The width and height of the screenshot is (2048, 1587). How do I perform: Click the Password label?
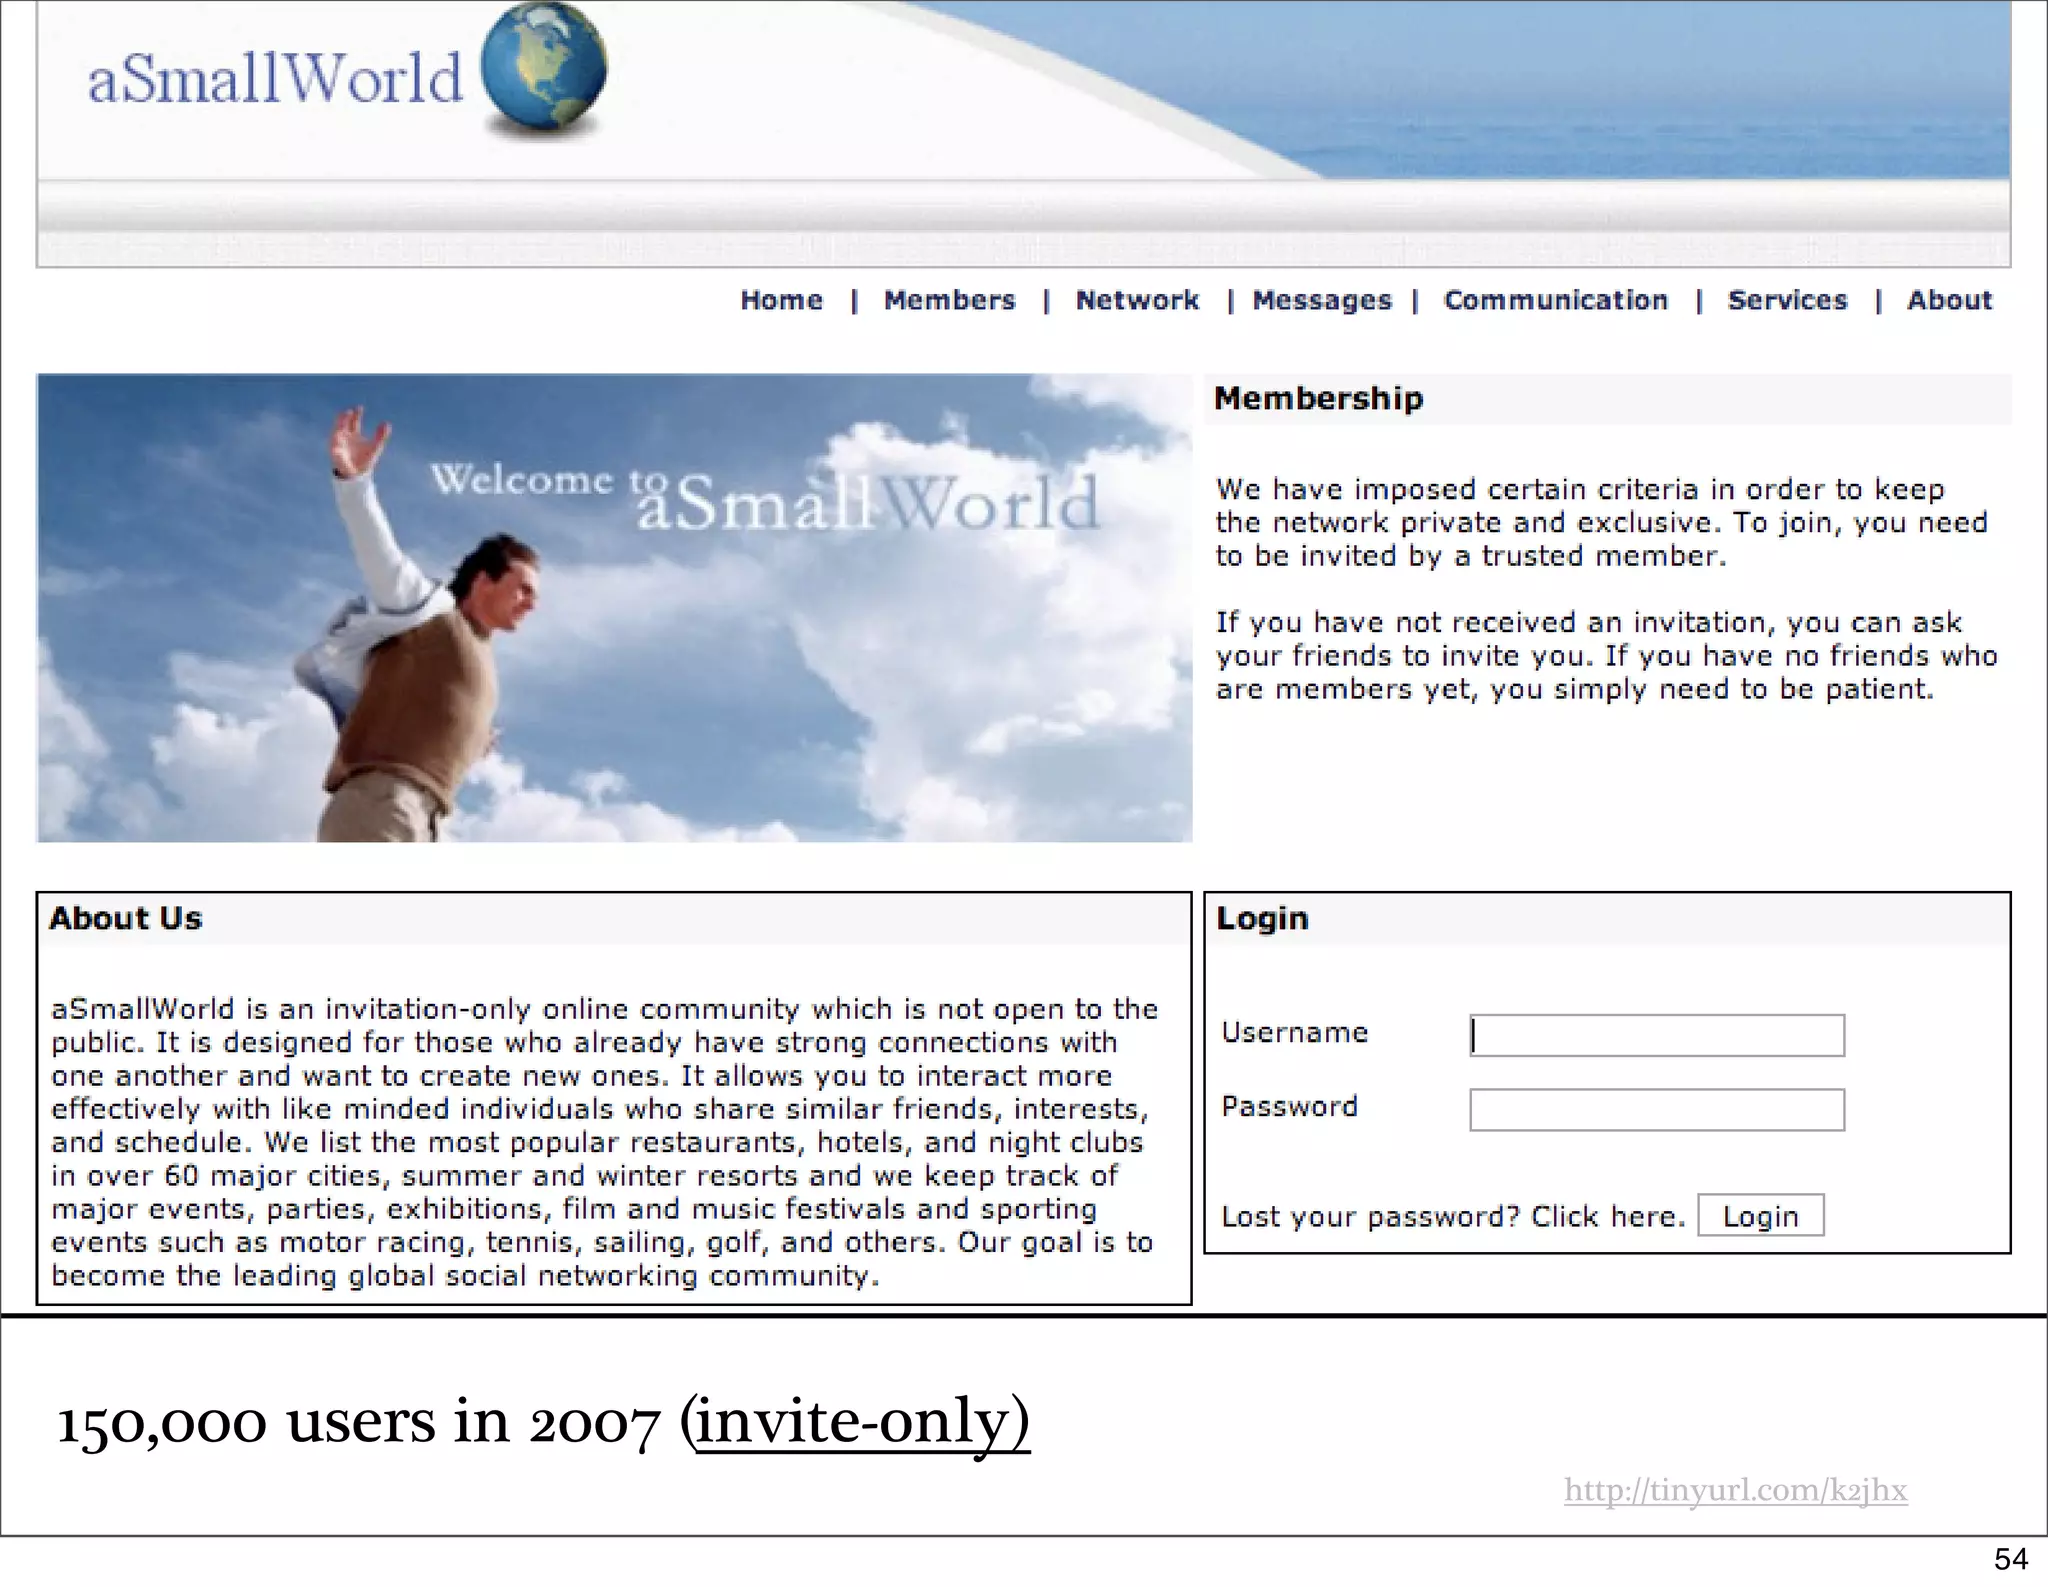[1289, 1106]
